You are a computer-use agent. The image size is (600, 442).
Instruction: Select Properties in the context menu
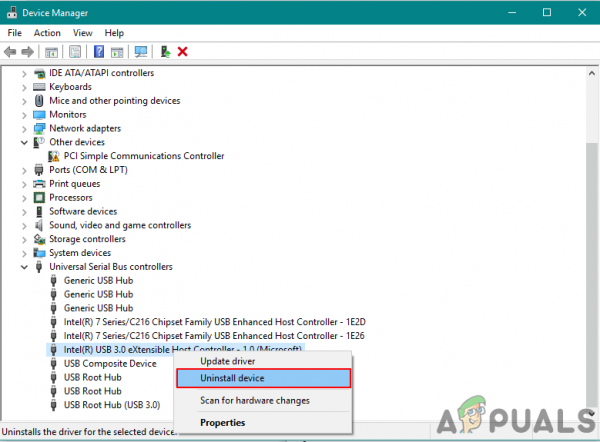[222, 422]
